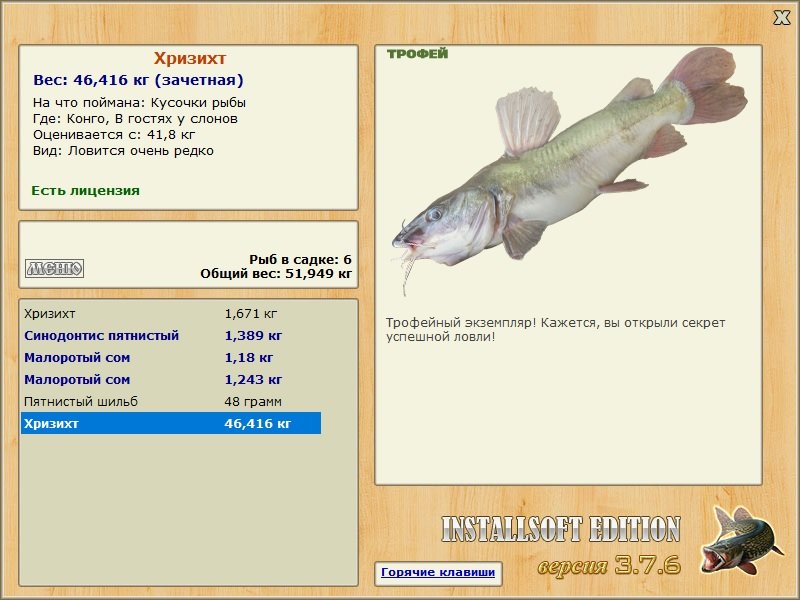Close the fish keepnet window with X
Viewport: 800px width, 600px height.
781,18
